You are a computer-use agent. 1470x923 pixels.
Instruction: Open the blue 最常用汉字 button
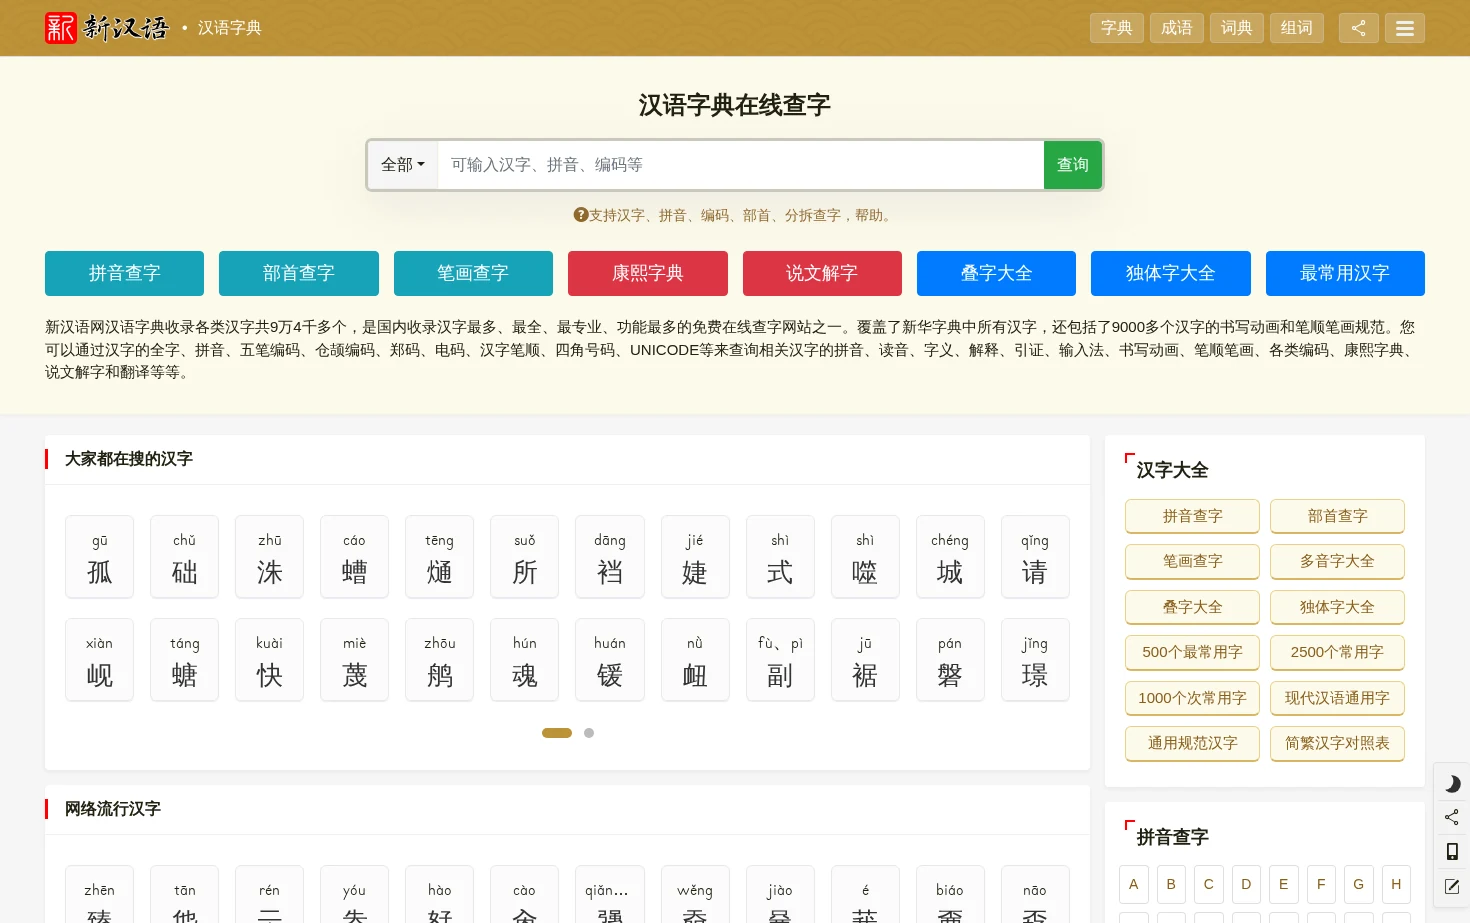coord(1345,273)
